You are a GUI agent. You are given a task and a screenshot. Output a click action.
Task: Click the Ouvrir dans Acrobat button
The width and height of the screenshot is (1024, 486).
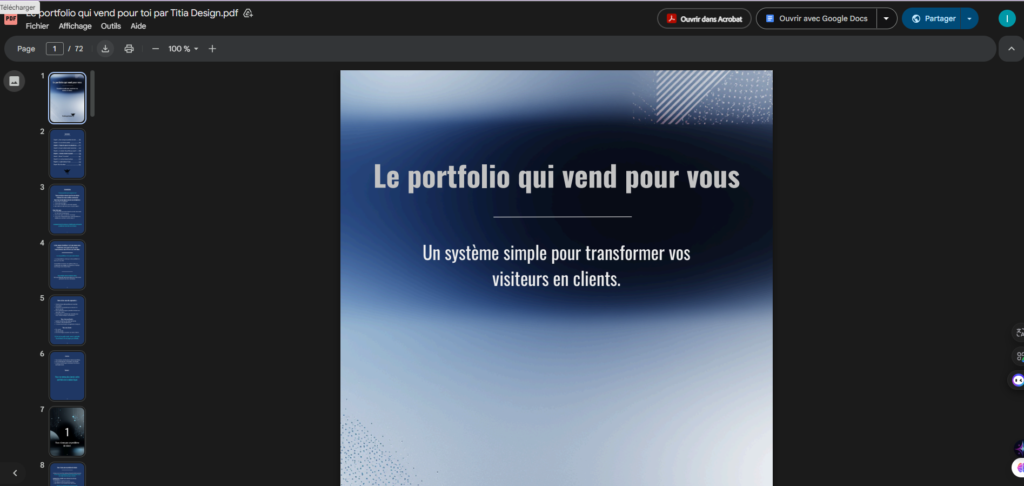(x=704, y=18)
